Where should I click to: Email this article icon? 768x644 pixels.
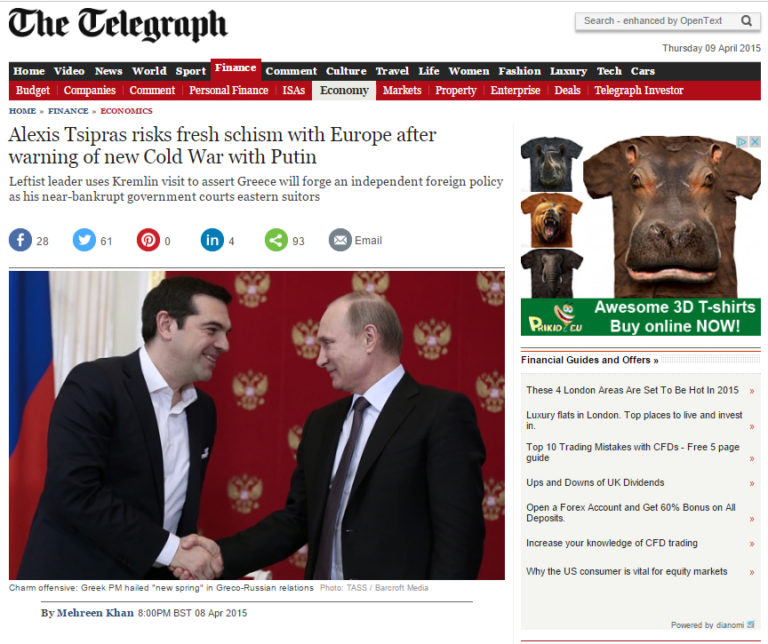coord(340,240)
